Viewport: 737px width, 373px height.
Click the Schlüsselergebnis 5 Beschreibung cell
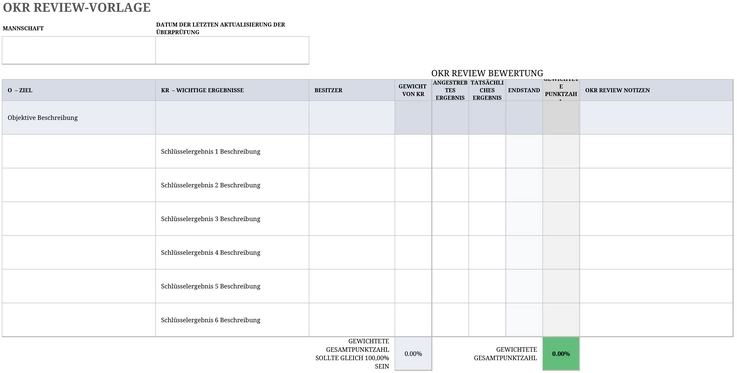232,286
